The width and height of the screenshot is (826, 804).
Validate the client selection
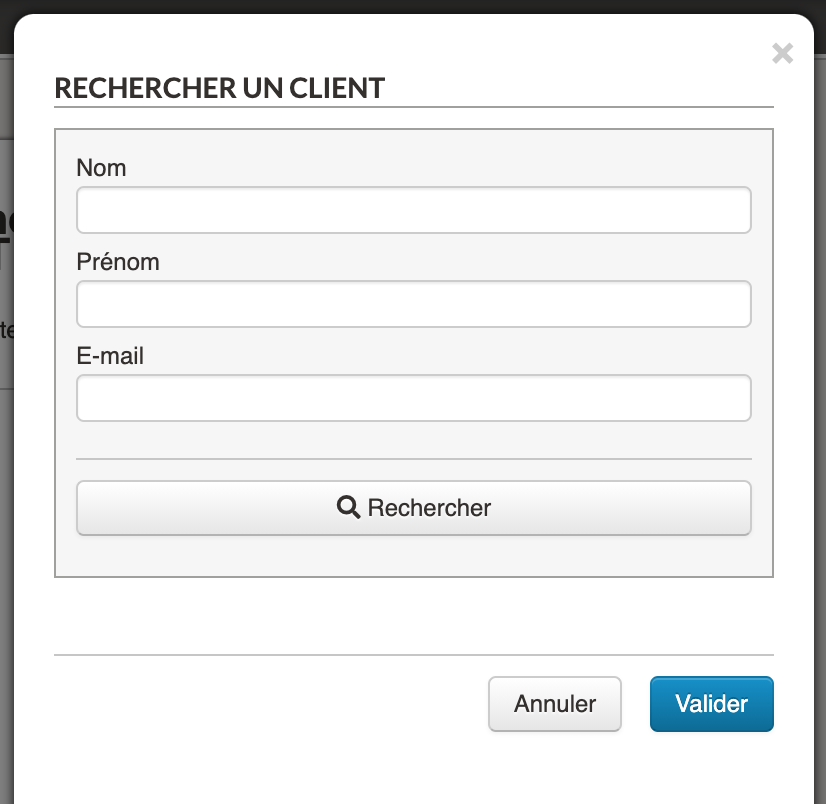(x=711, y=704)
